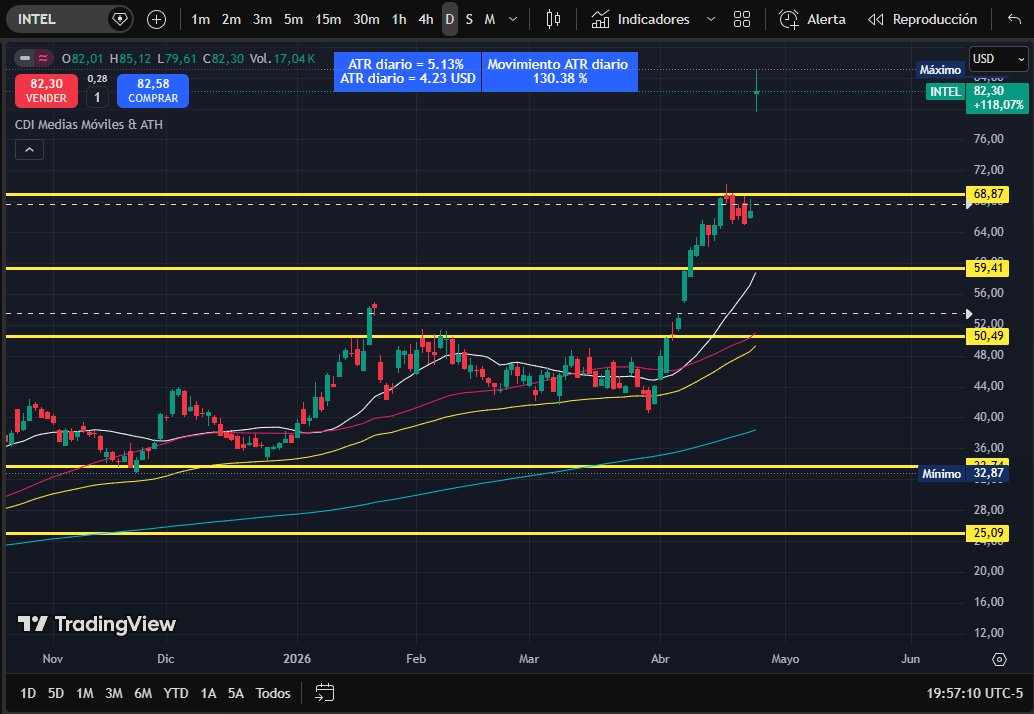Edit the order quantity field showing 1
The image size is (1034, 714).
point(97,98)
